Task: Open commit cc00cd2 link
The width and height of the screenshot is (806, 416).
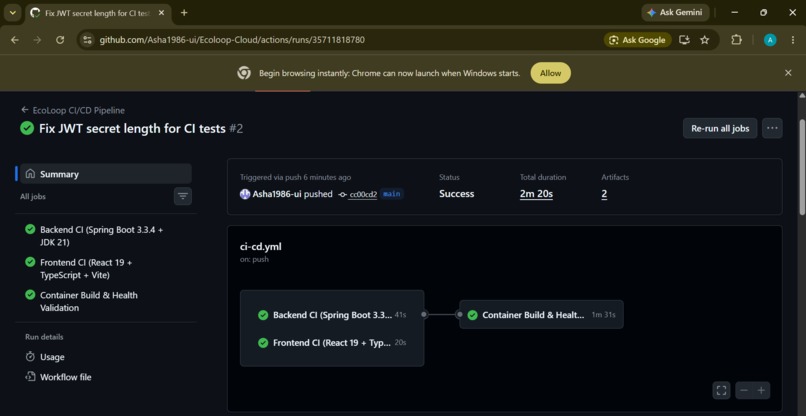Action: point(363,194)
